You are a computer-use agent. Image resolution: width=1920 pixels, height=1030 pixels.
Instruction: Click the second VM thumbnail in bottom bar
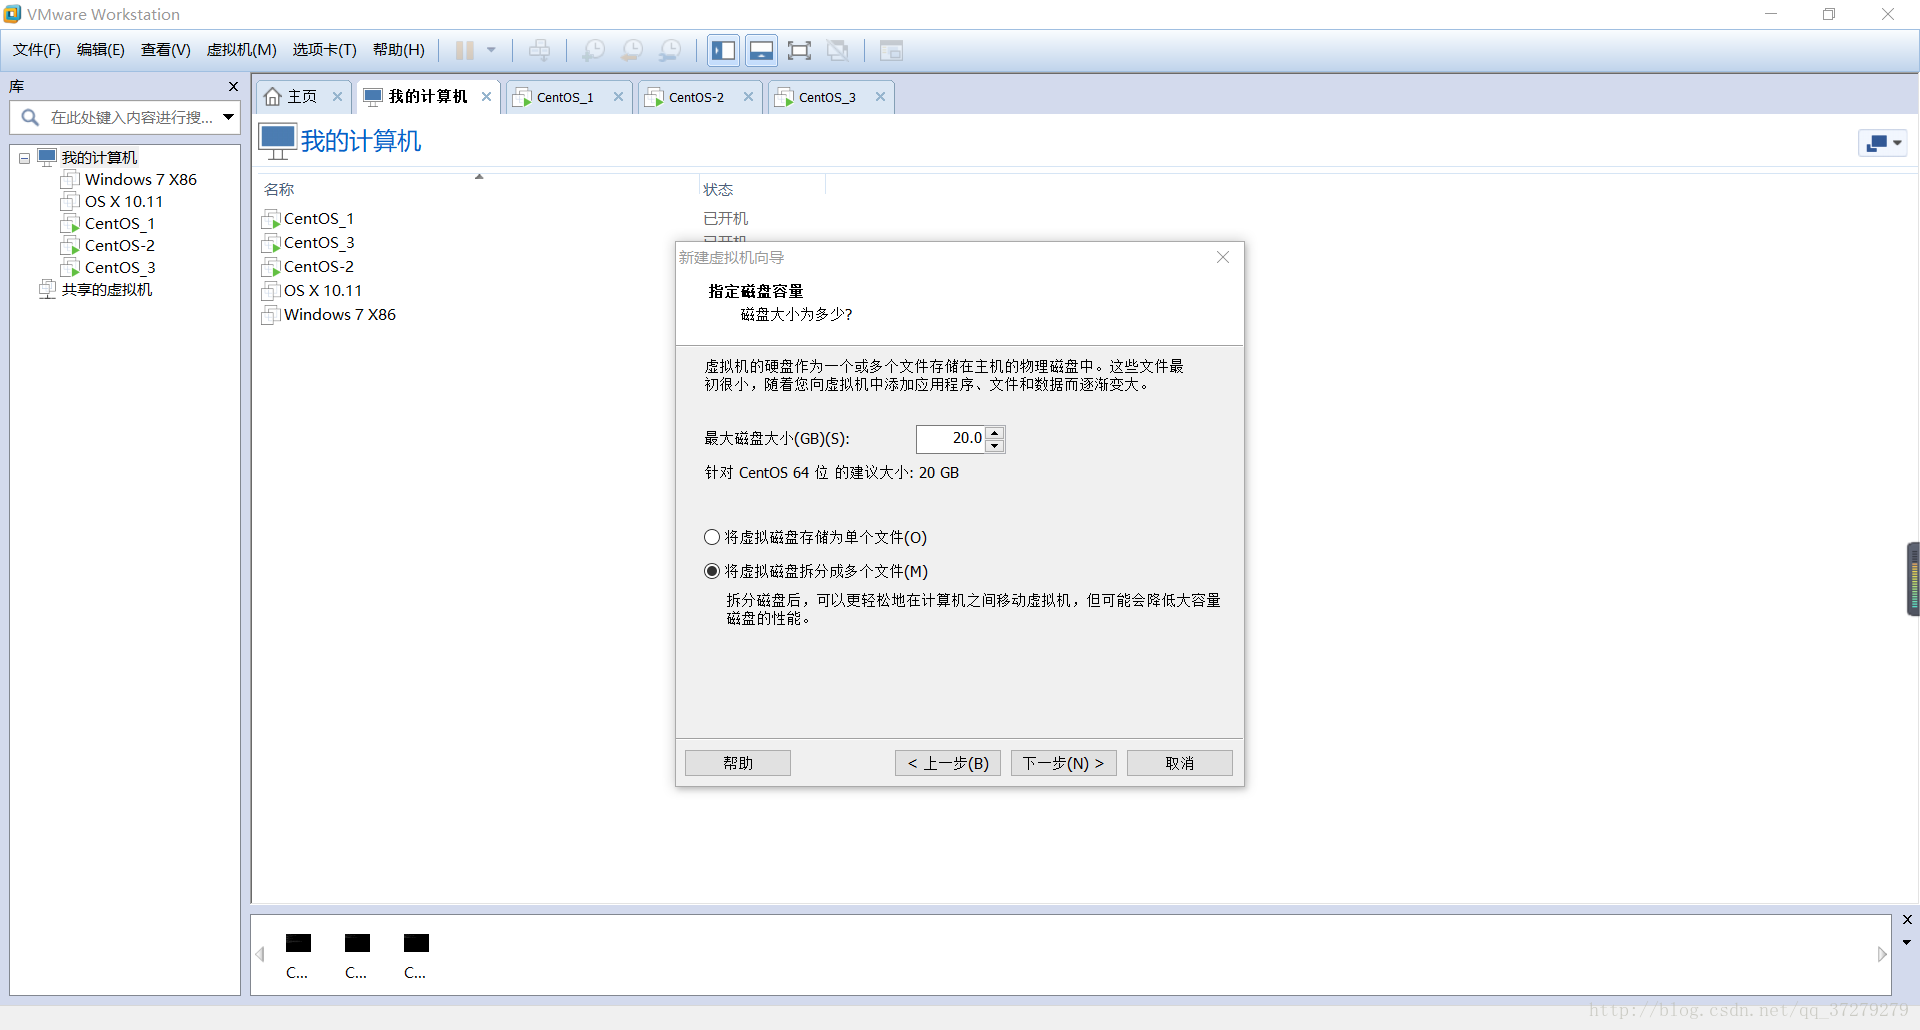point(357,955)
